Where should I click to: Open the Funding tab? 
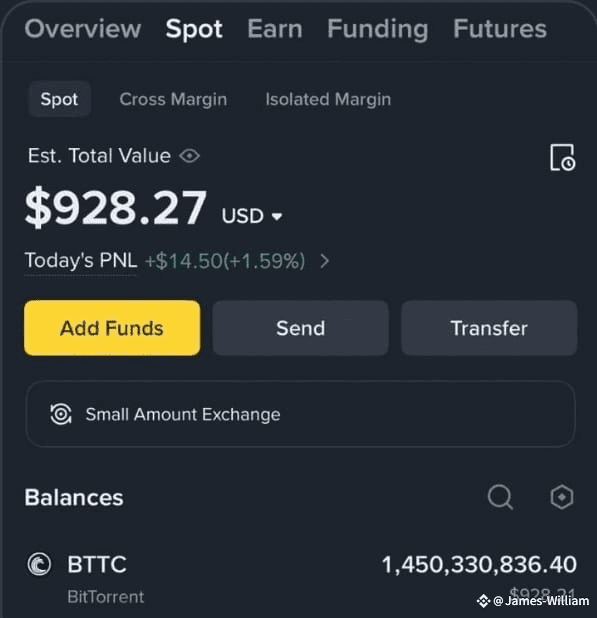pyautogui.click(x=378, y=30)
